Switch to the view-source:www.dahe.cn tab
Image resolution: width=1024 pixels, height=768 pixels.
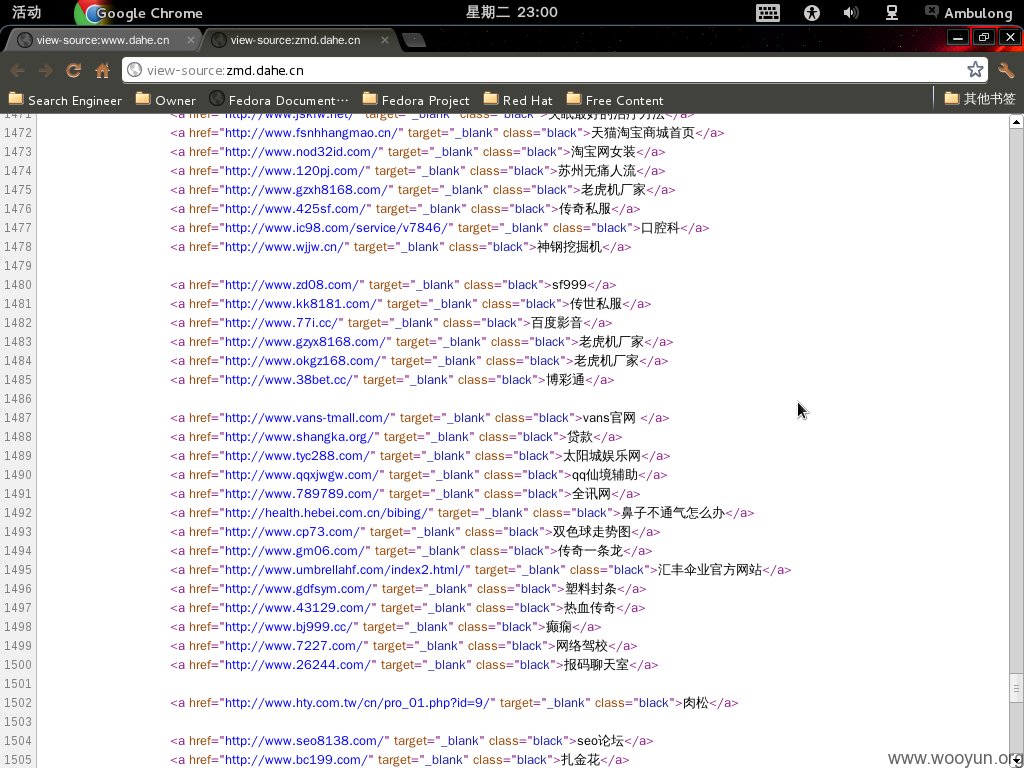click(103, 40)
